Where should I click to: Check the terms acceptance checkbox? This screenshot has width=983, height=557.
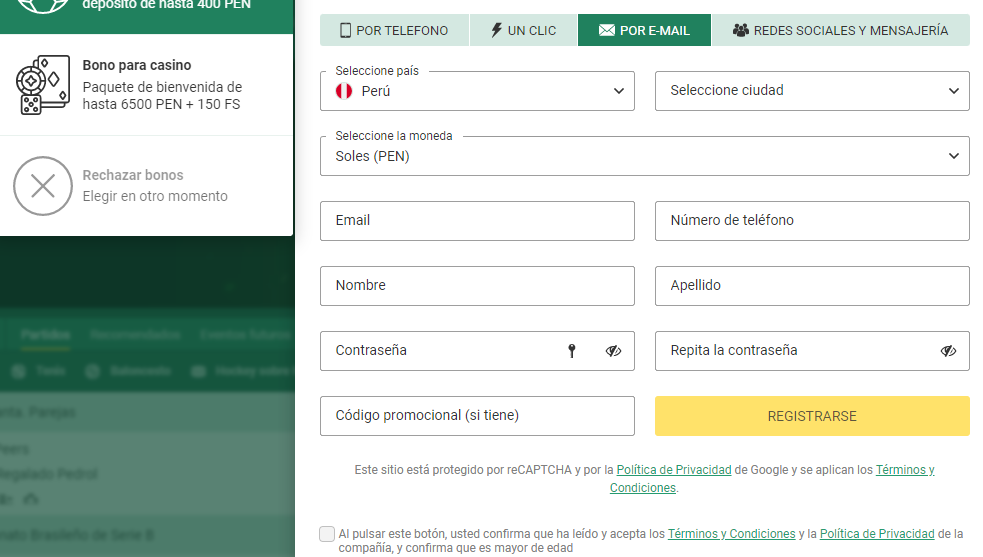point(327,534)
